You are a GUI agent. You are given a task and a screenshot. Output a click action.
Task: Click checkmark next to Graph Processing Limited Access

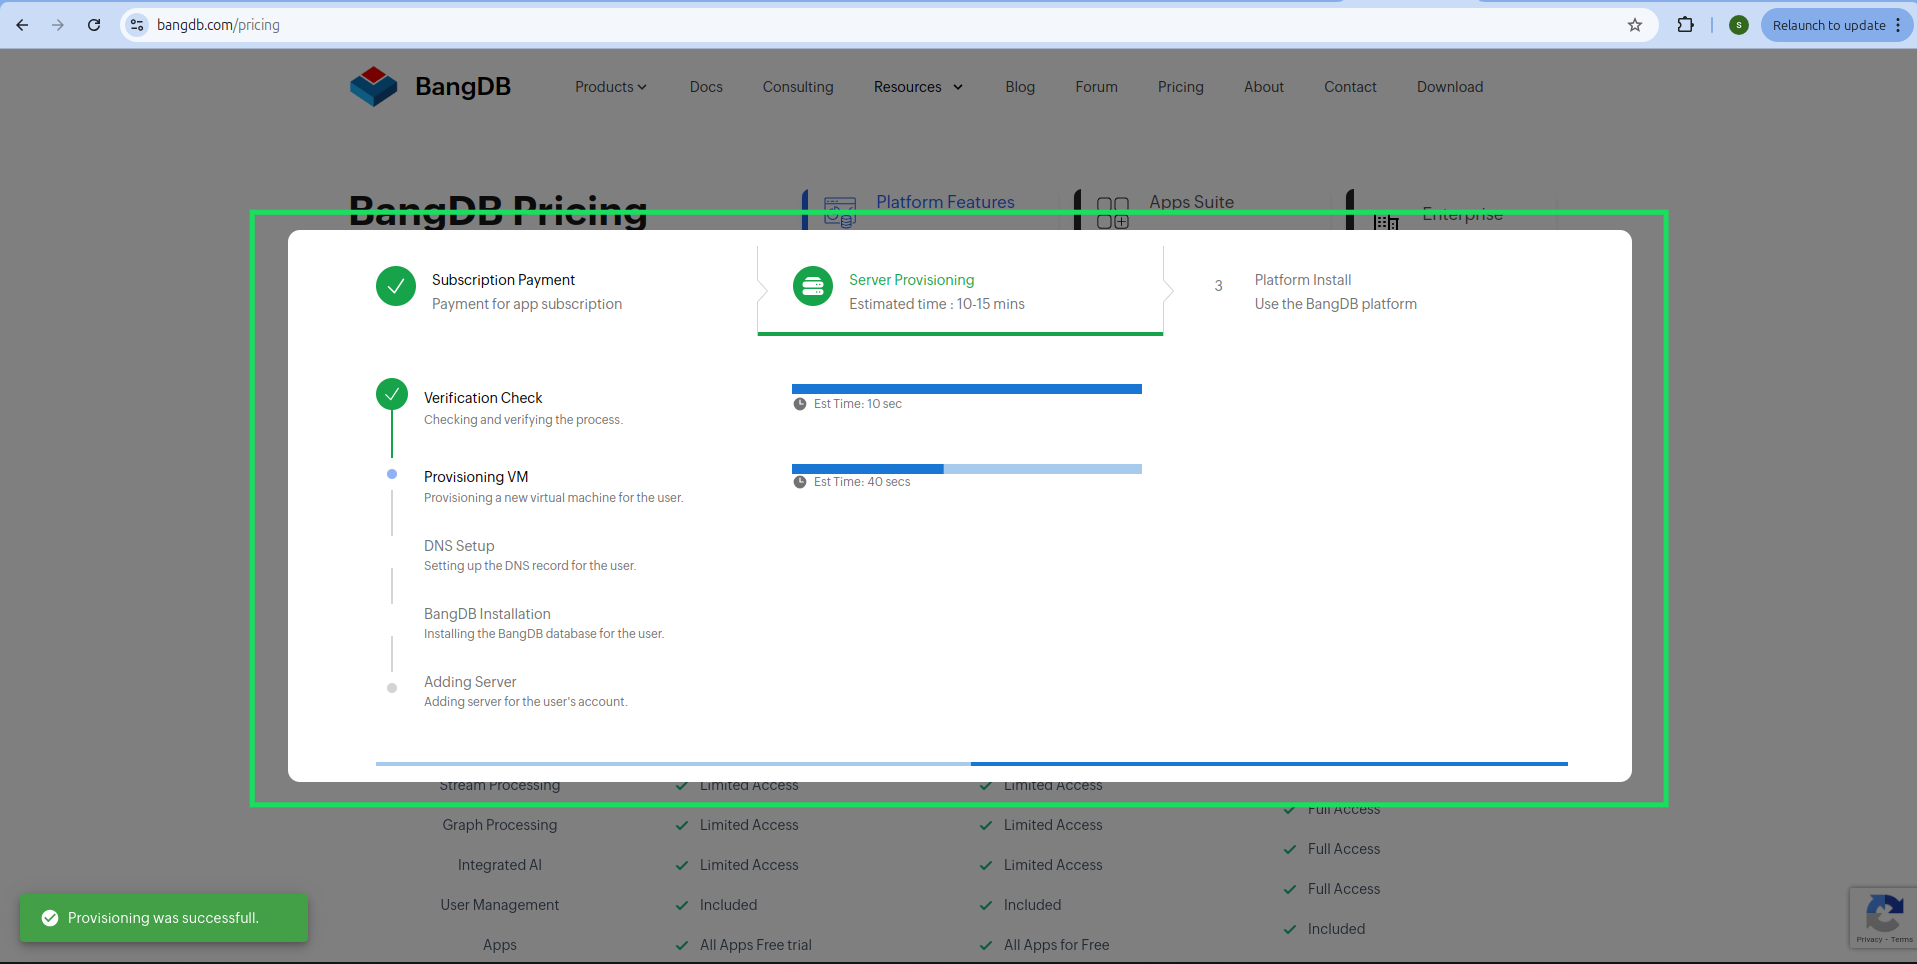pos(682,825)
